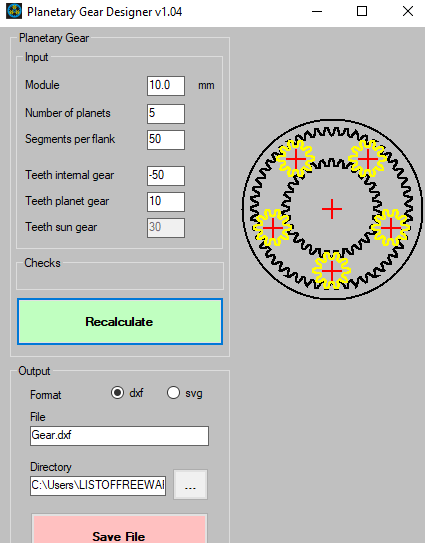Click the gear preview drawing
This screenshot has width=425, height=543.
pos(332,210)
